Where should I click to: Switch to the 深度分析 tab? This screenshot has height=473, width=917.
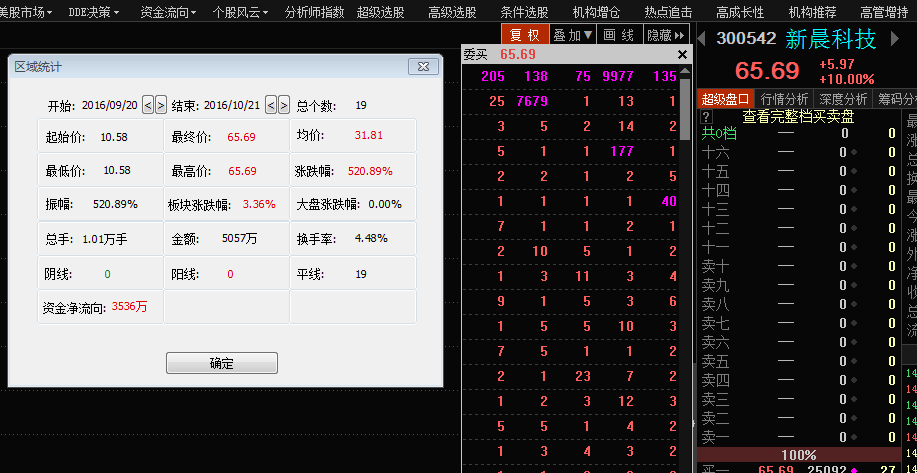coord(843,99)
